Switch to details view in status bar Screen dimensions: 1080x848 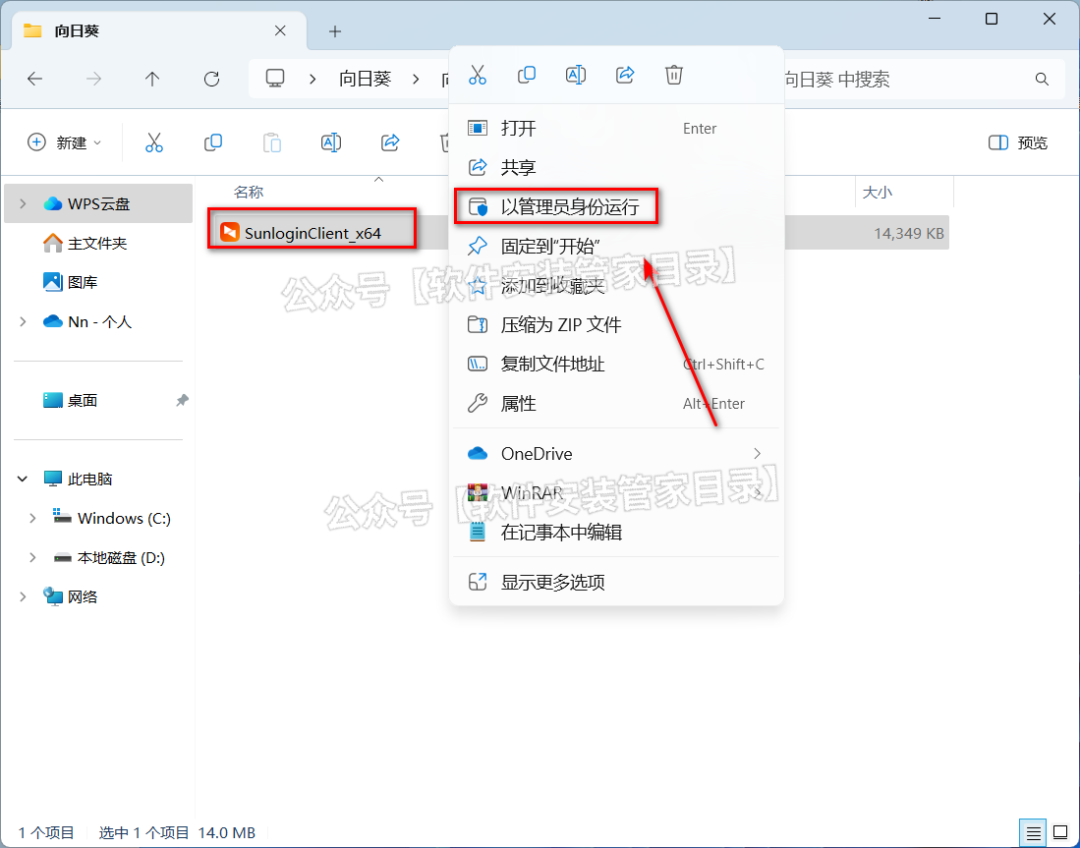[1033, 833]
